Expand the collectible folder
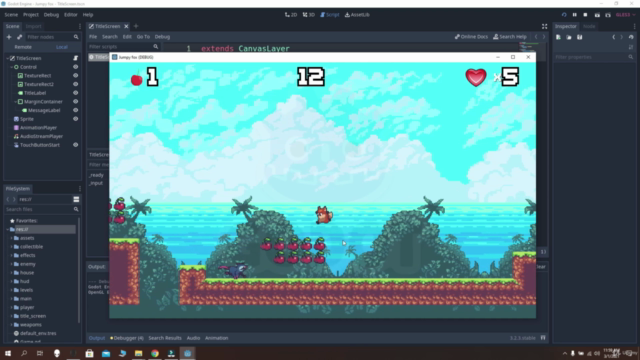The width and height of the screenshot is (640, 360). [11, 247]
